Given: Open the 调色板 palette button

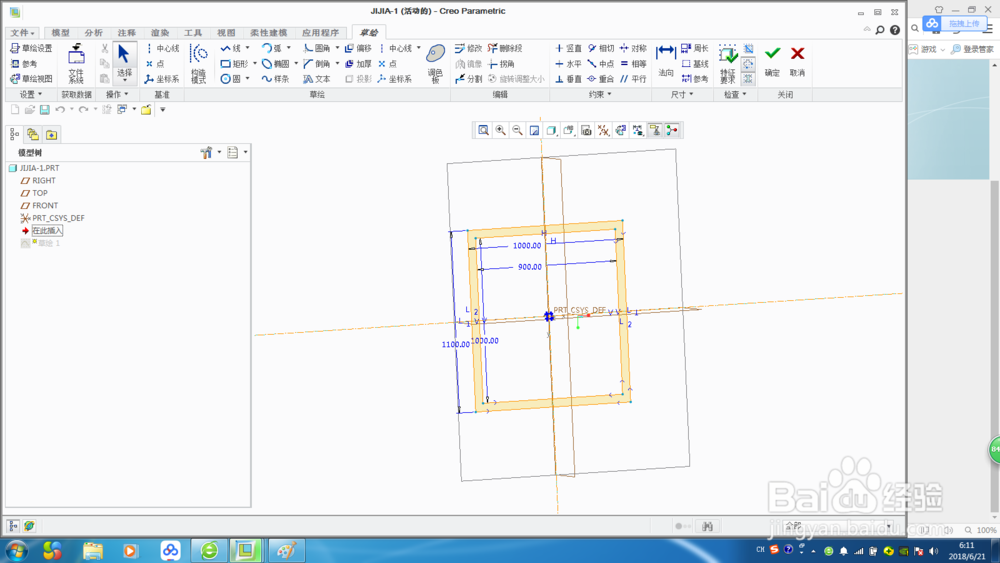Looking at the screenshot, I should coord(436,64).
